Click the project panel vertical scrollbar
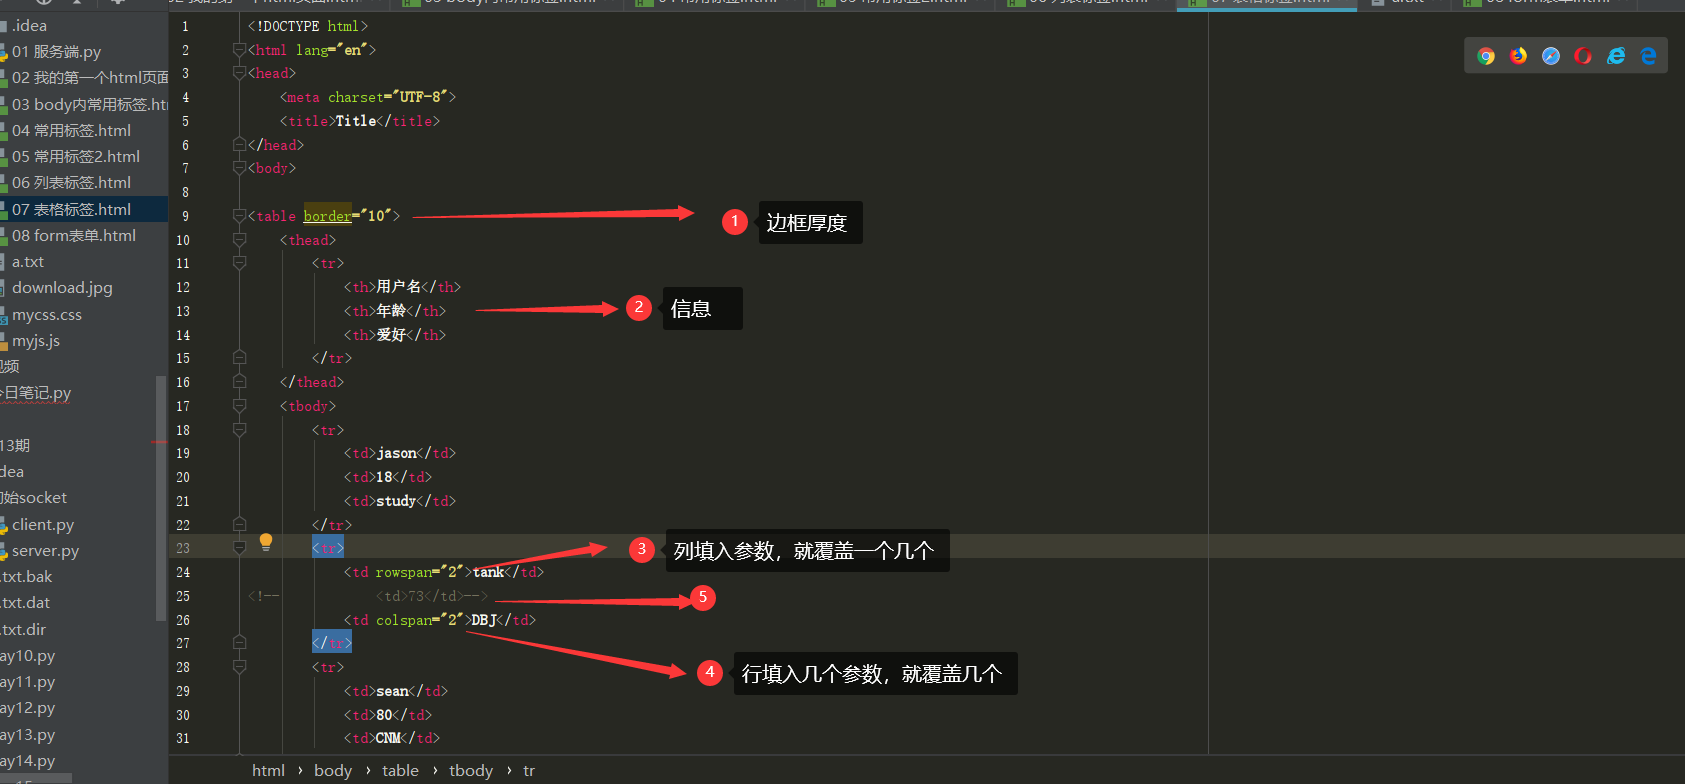The image size is (1685, 784). [160, 498]
